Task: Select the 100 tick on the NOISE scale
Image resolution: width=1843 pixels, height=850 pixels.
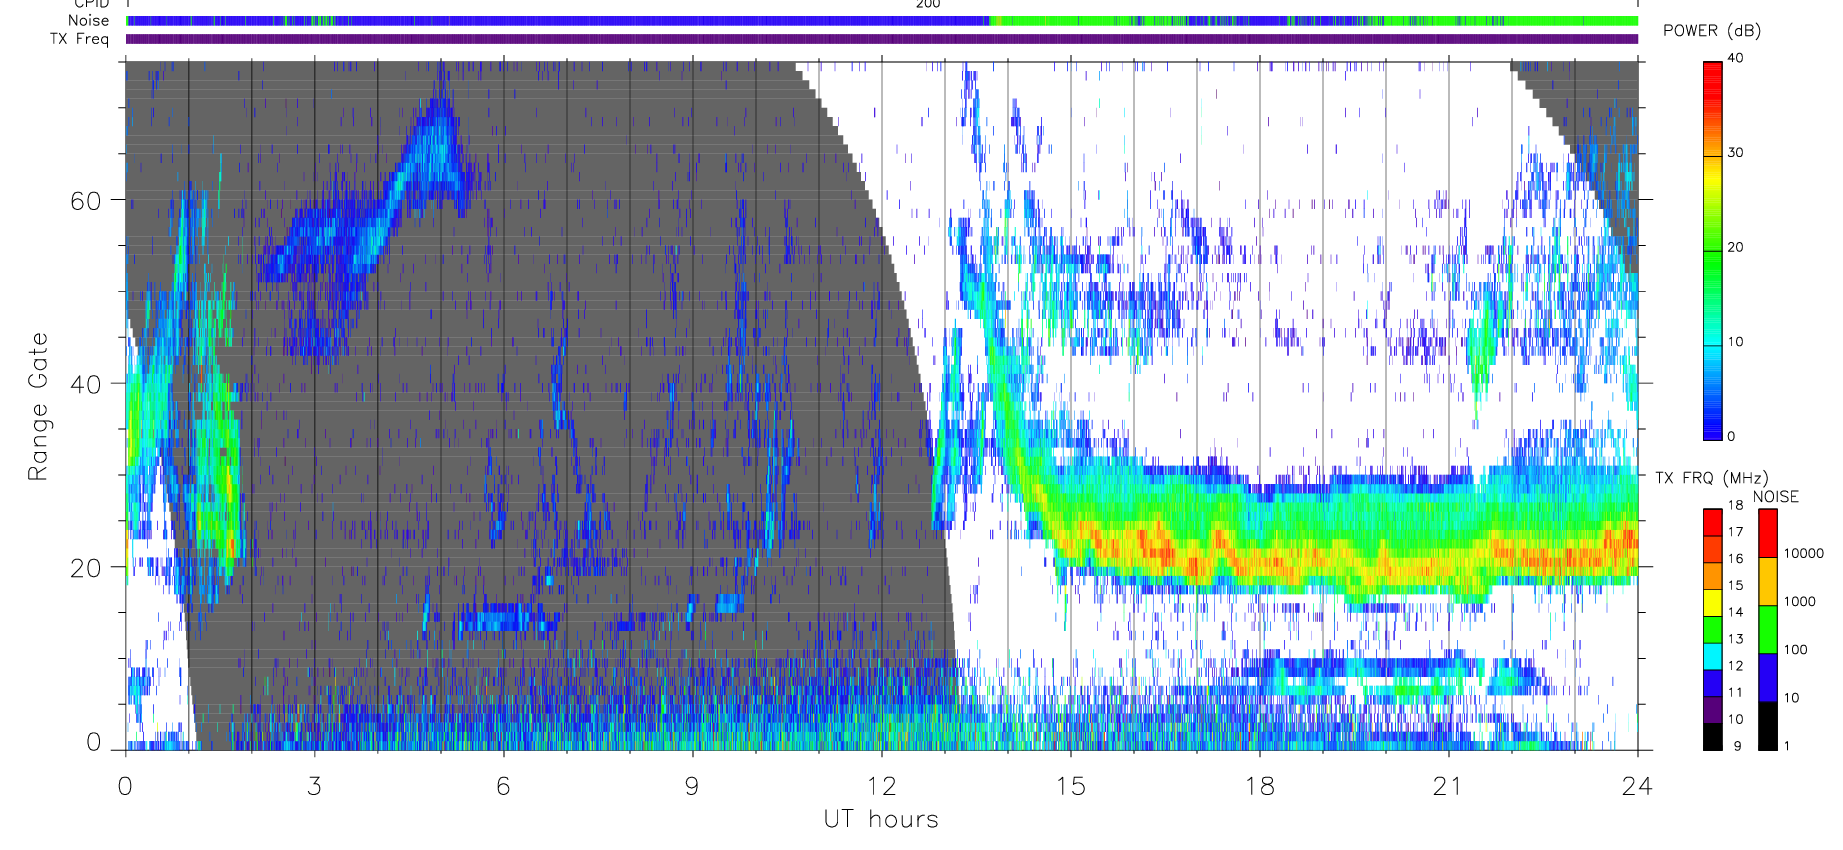Action: (x=1796, y=650)
